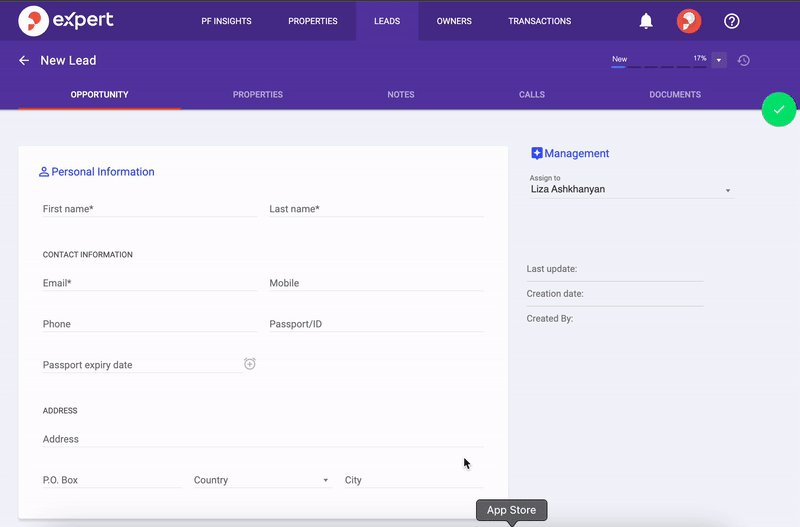Switch to the Documents tab
This screenshot has width=800, height=527.
pos(675,94)
